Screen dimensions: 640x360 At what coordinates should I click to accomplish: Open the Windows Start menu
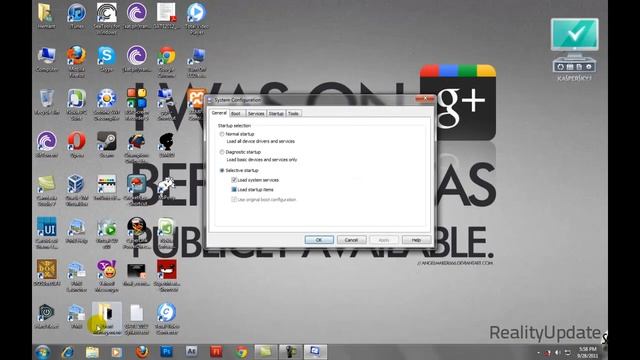(43, 352)
